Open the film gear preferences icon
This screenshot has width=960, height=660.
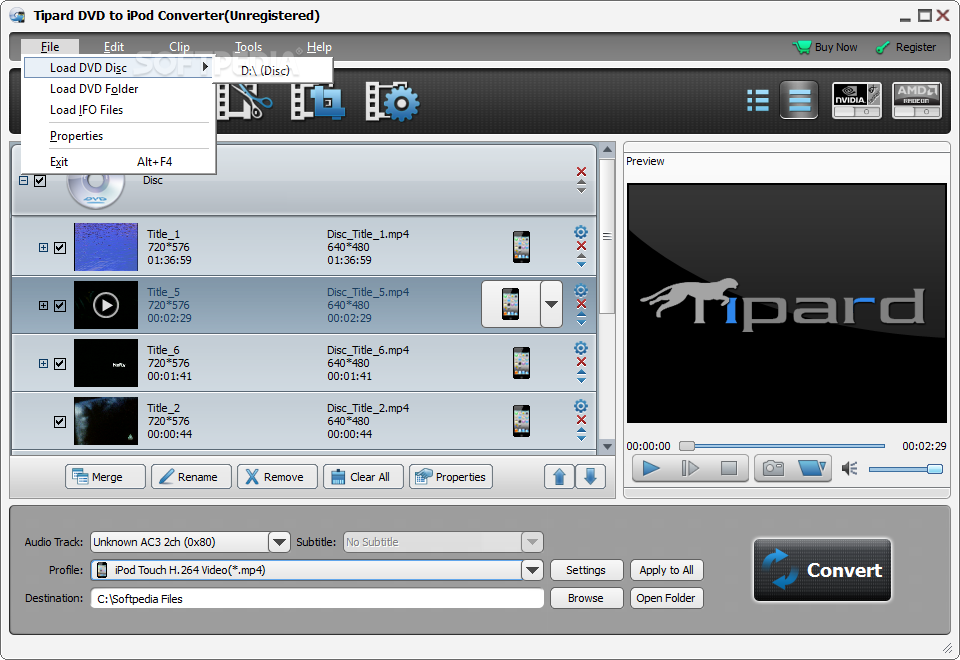coord(392,102)
